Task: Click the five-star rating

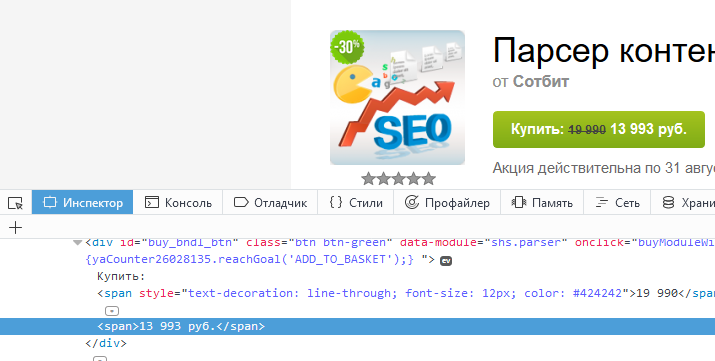Action: click(x=399, y=179)
